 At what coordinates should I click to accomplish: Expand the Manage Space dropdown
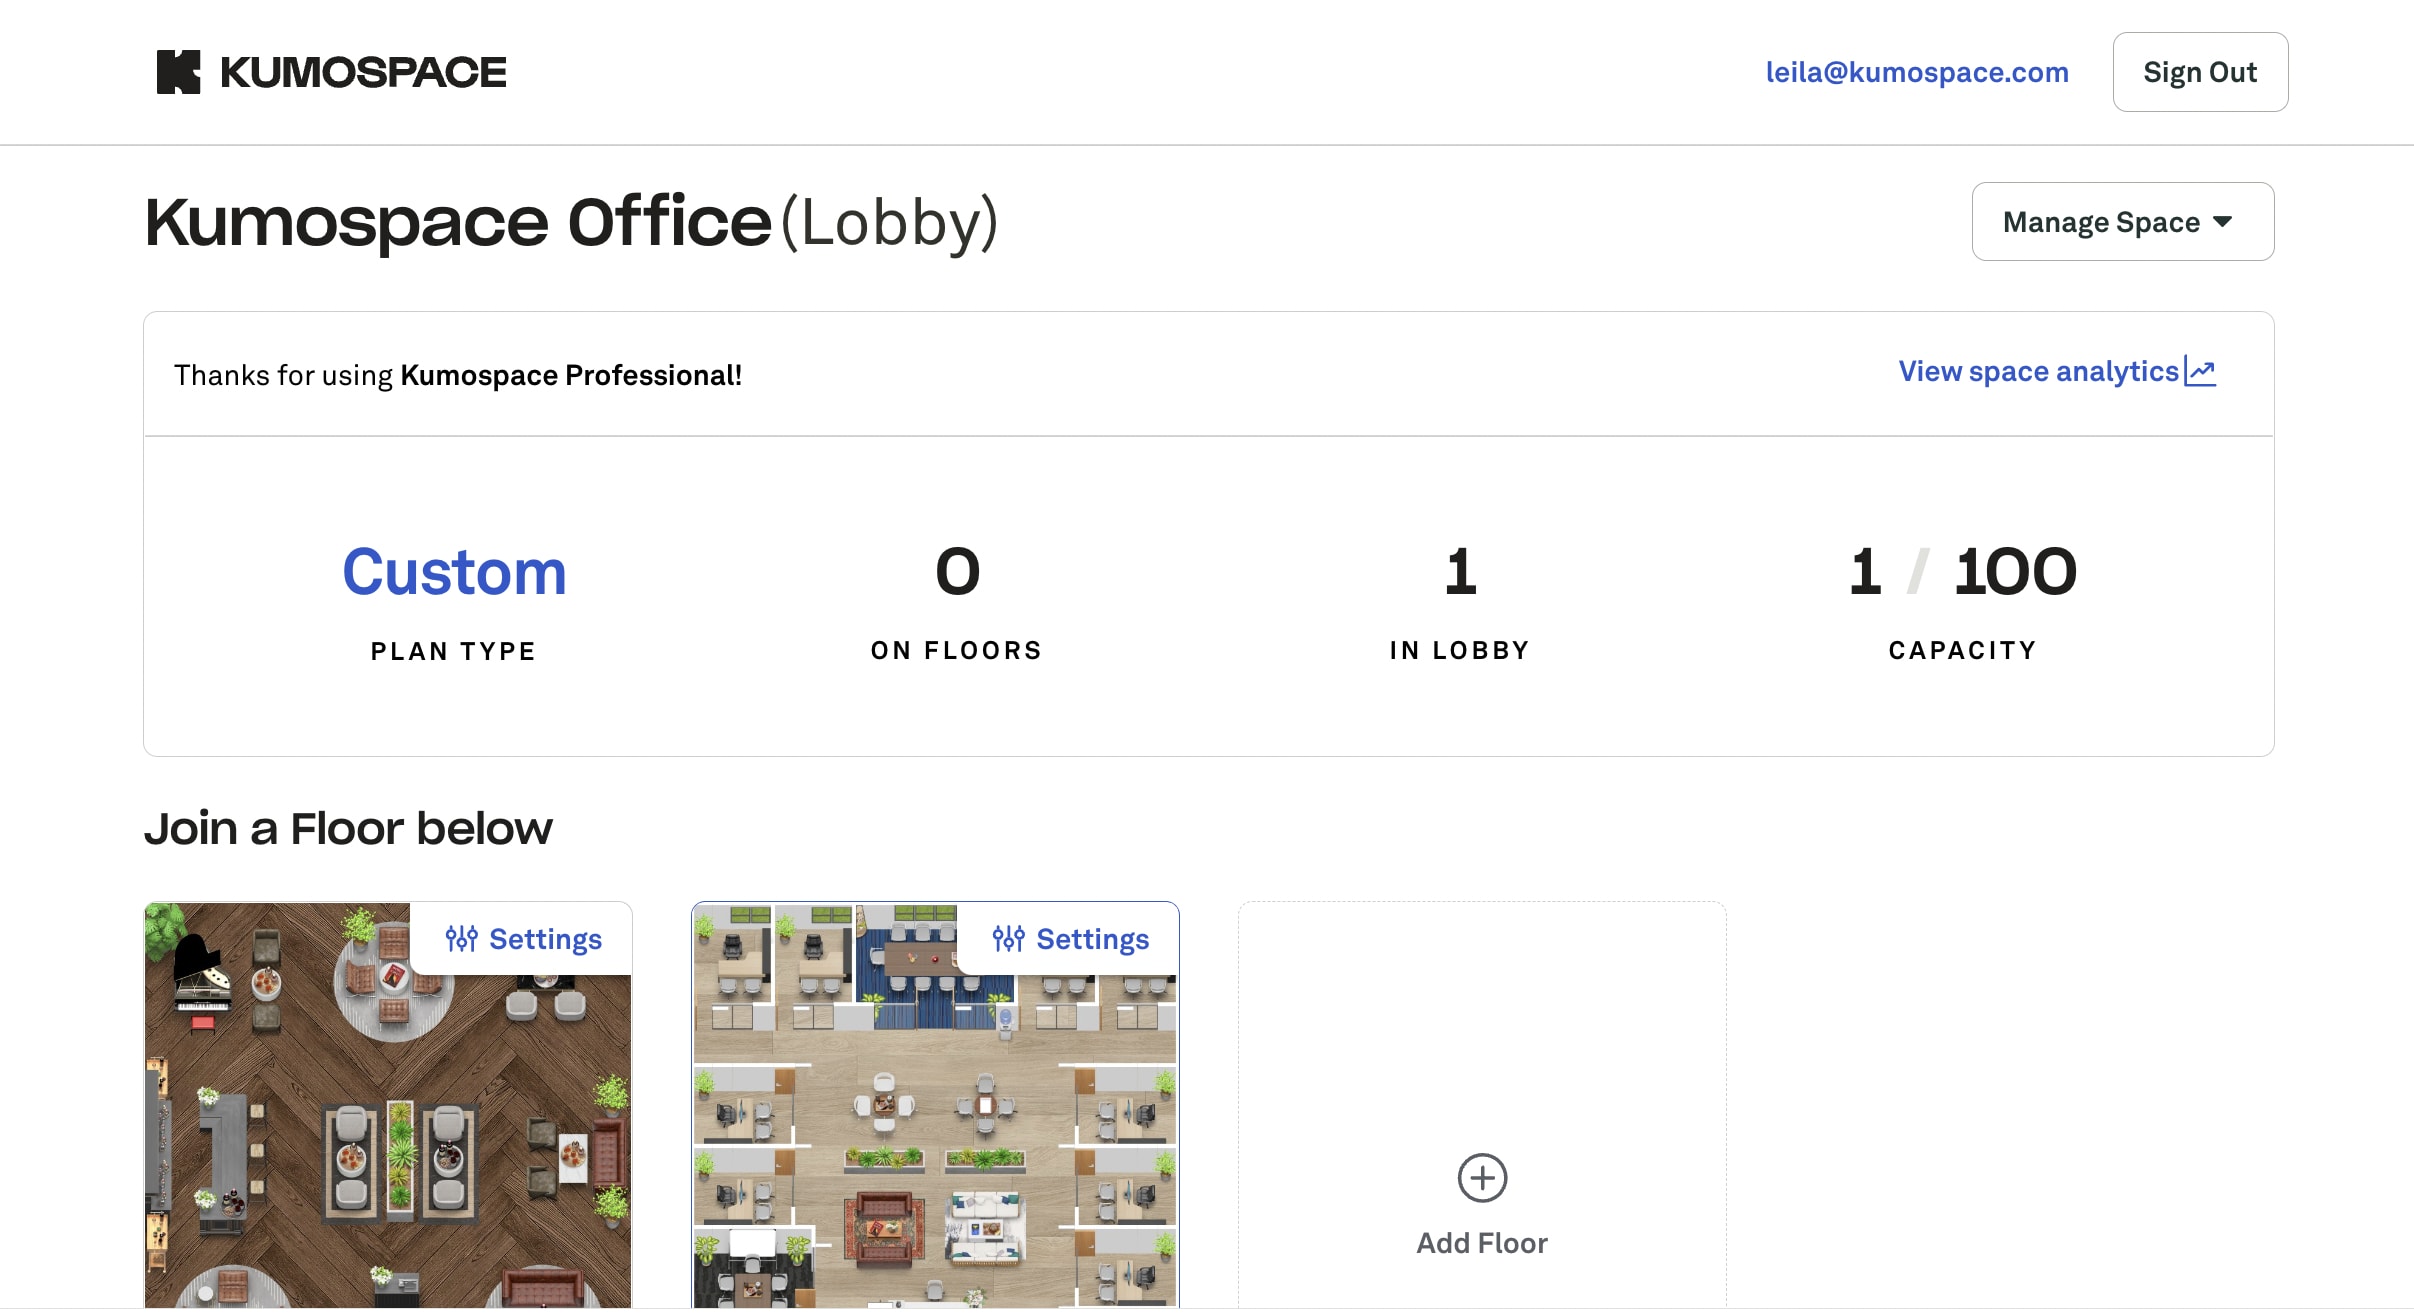2123,221
